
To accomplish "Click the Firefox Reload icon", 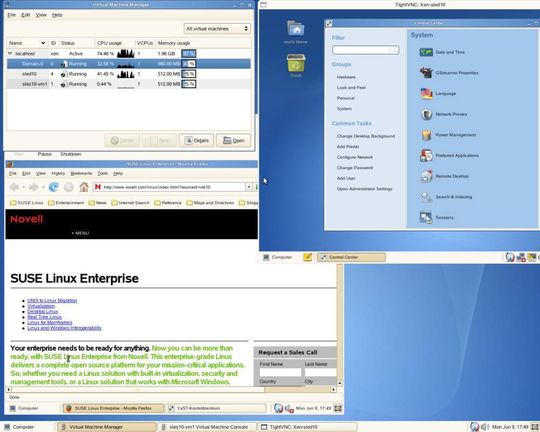I will 53,187.
